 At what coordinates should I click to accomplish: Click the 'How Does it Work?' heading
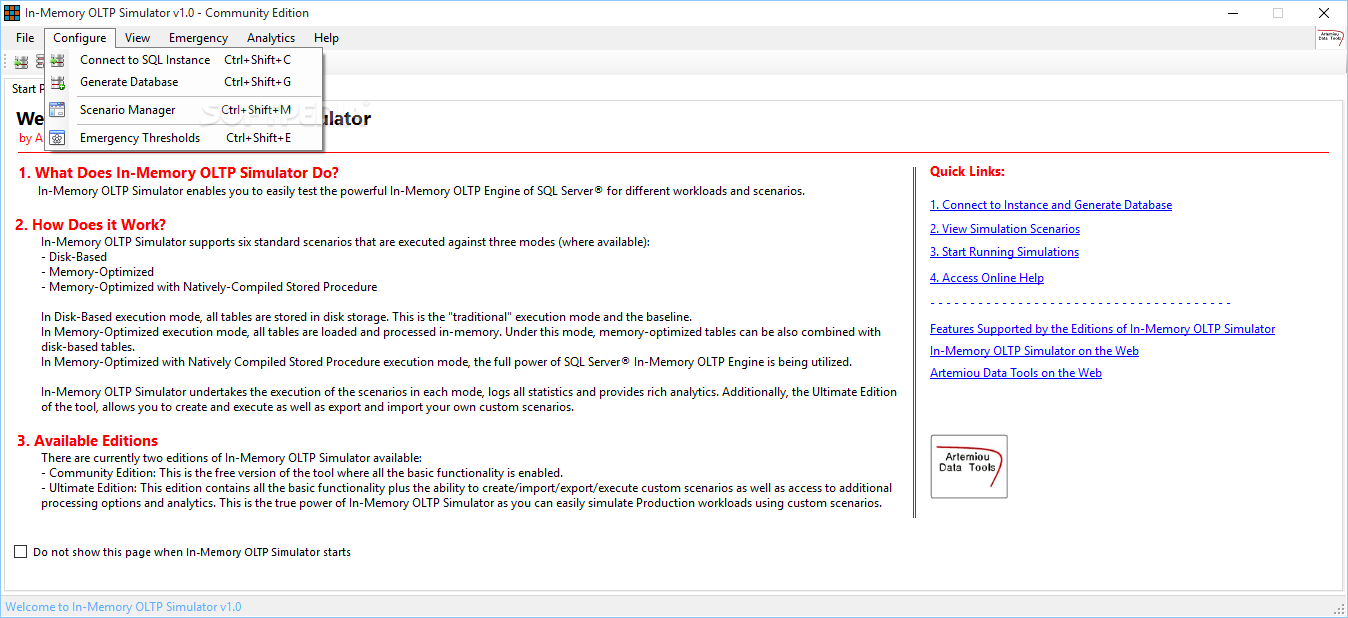90,225
